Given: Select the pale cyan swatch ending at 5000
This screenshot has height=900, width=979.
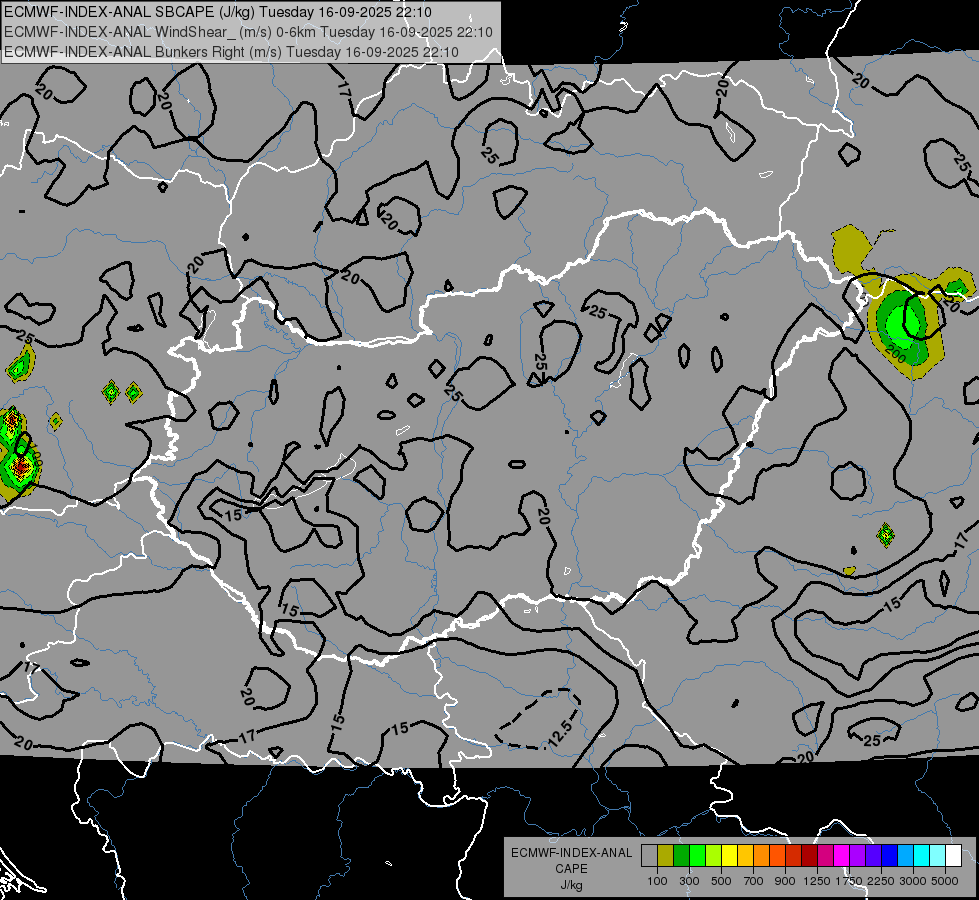Looking at the screenshot, I should click(x=938, y=855).
